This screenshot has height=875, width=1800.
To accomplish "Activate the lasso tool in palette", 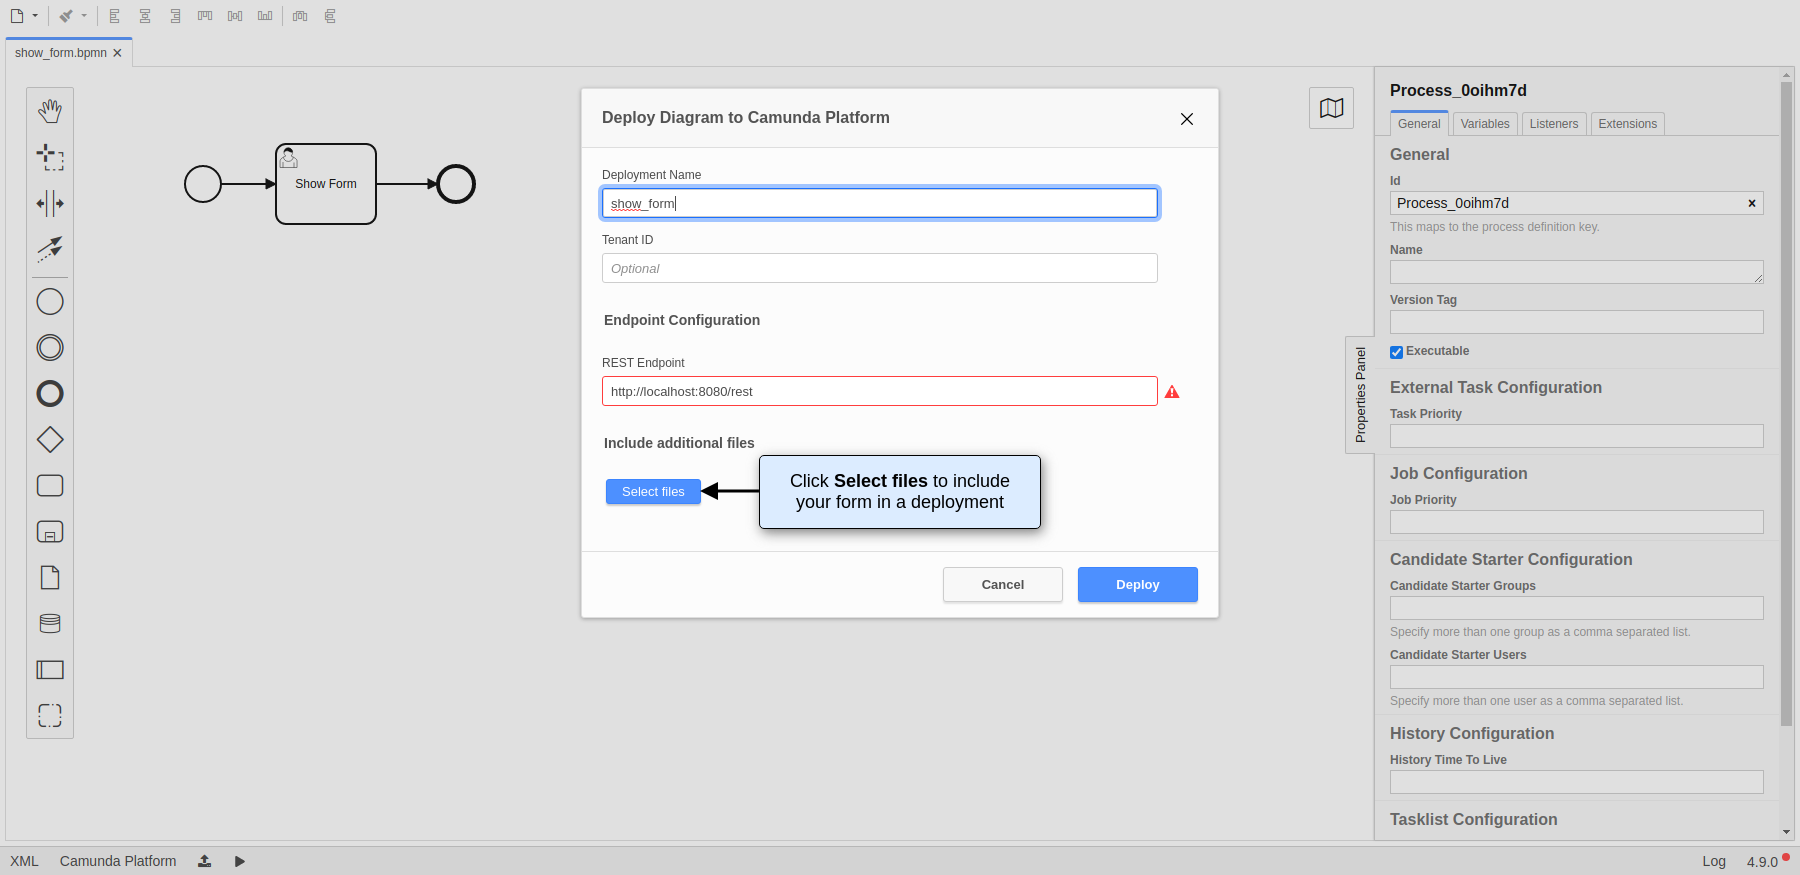I will pos(50,157).
